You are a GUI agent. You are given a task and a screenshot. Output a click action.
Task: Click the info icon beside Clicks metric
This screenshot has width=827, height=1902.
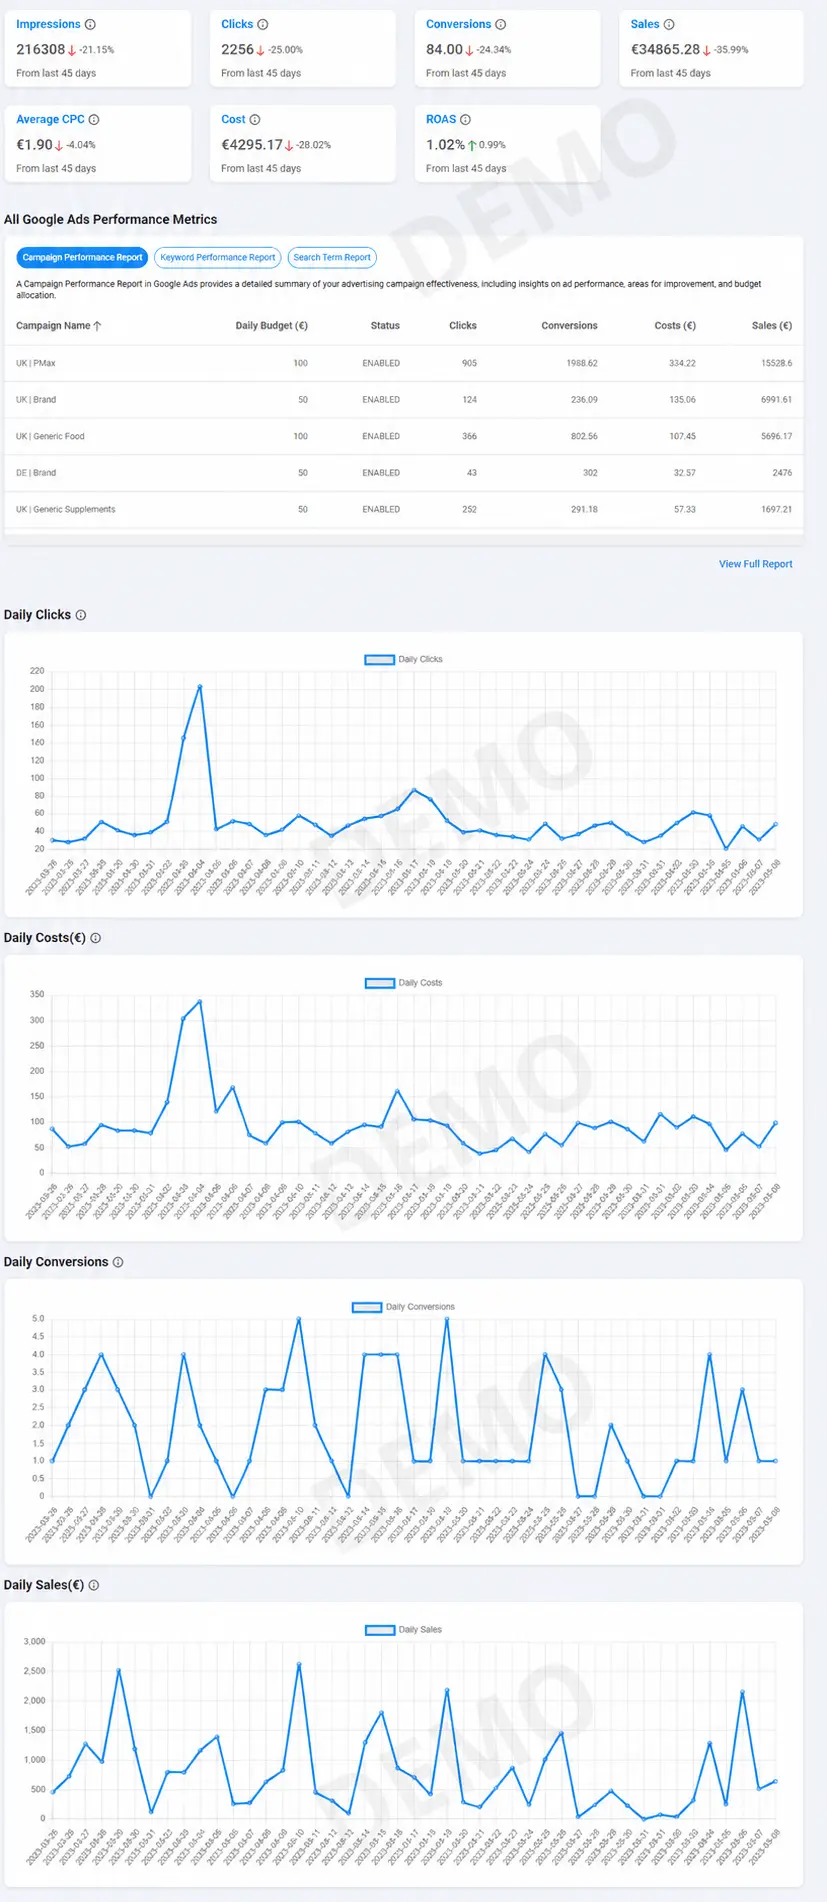coord(263,24)
